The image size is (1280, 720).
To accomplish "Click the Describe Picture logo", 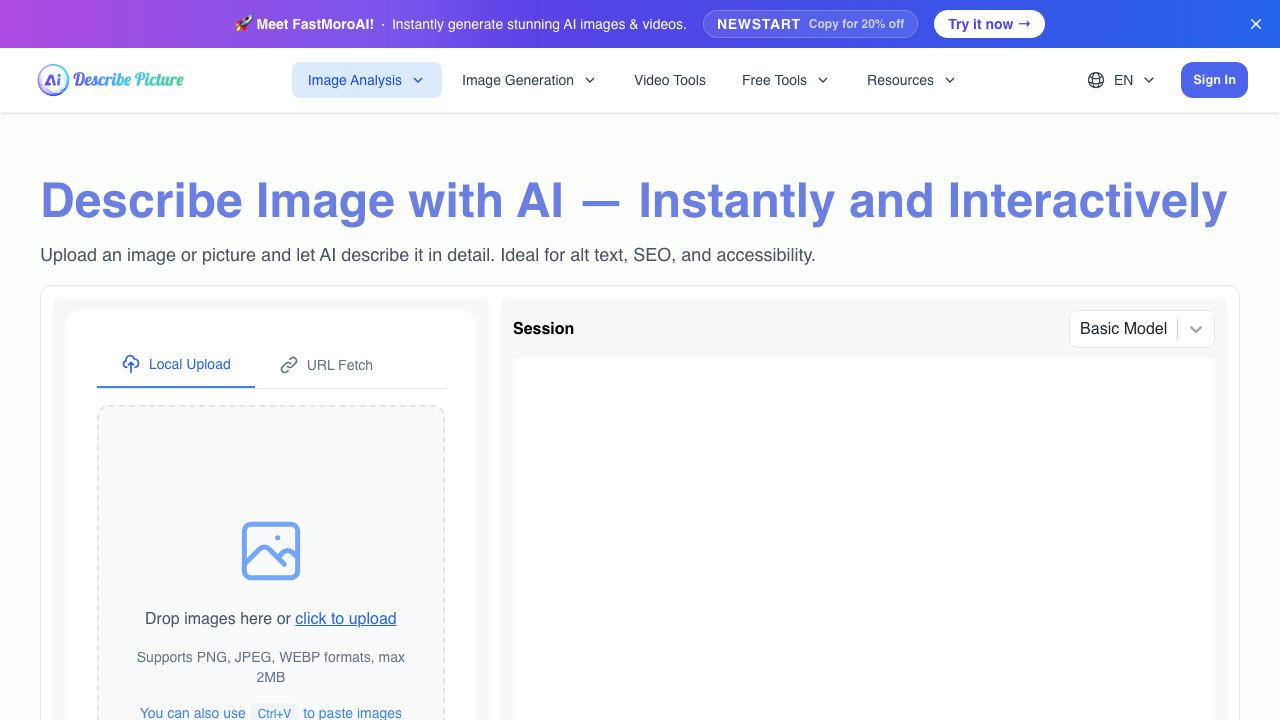I will tap(111, 80).
